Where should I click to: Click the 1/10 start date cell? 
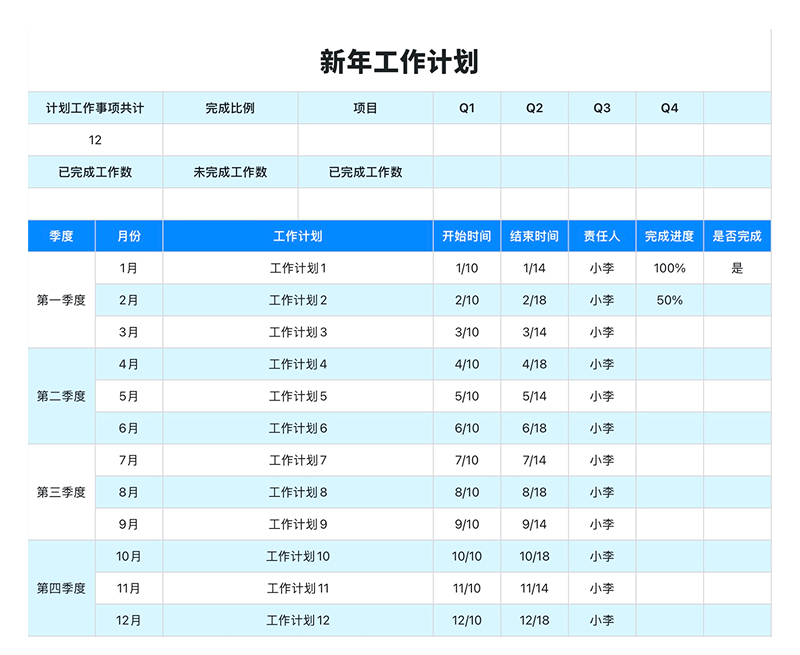467,268
